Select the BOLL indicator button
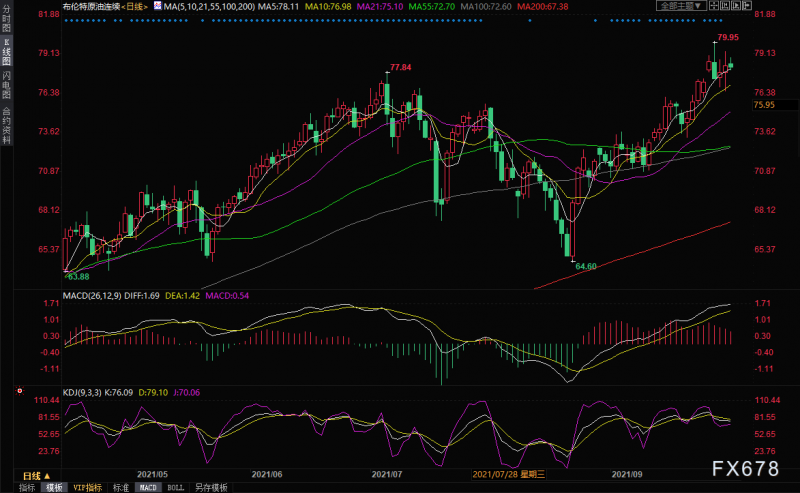This screenshot has height=493, width=800. pyautogui.click(x=174, y=487)
